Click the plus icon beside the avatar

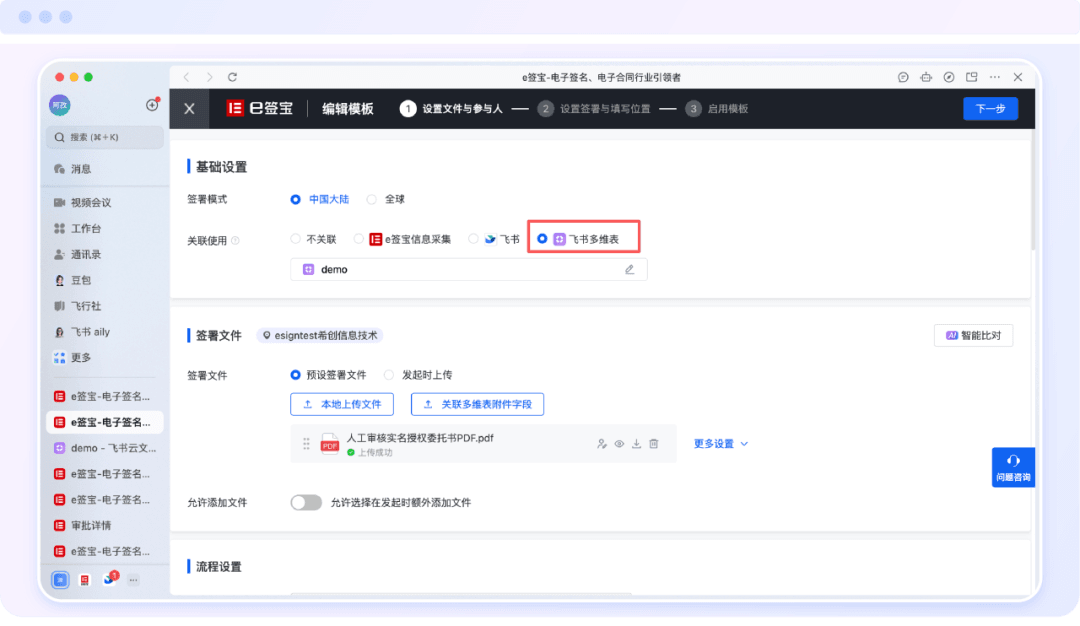152,105
